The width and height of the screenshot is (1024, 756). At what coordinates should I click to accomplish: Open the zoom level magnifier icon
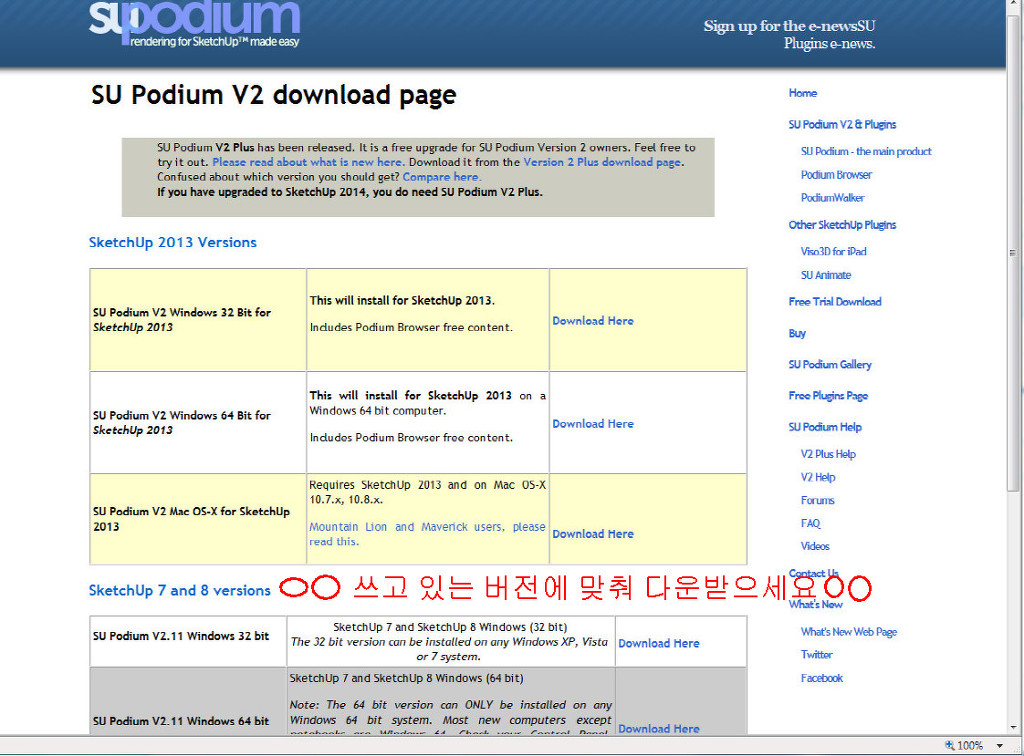950,746
